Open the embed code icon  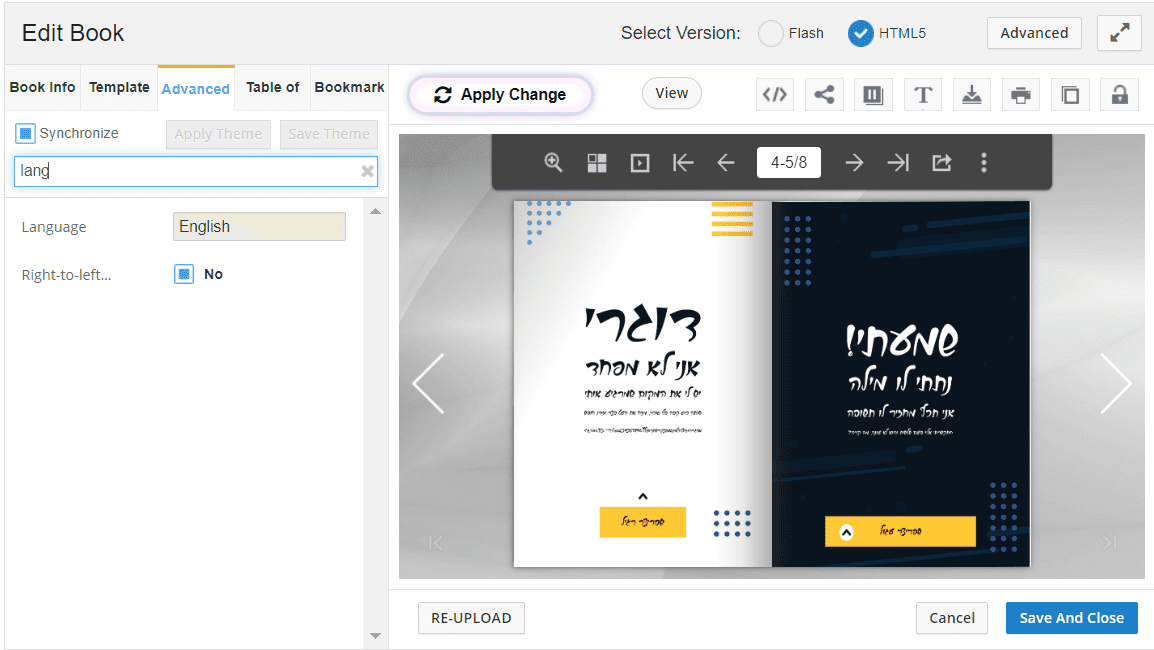point(775,94)
